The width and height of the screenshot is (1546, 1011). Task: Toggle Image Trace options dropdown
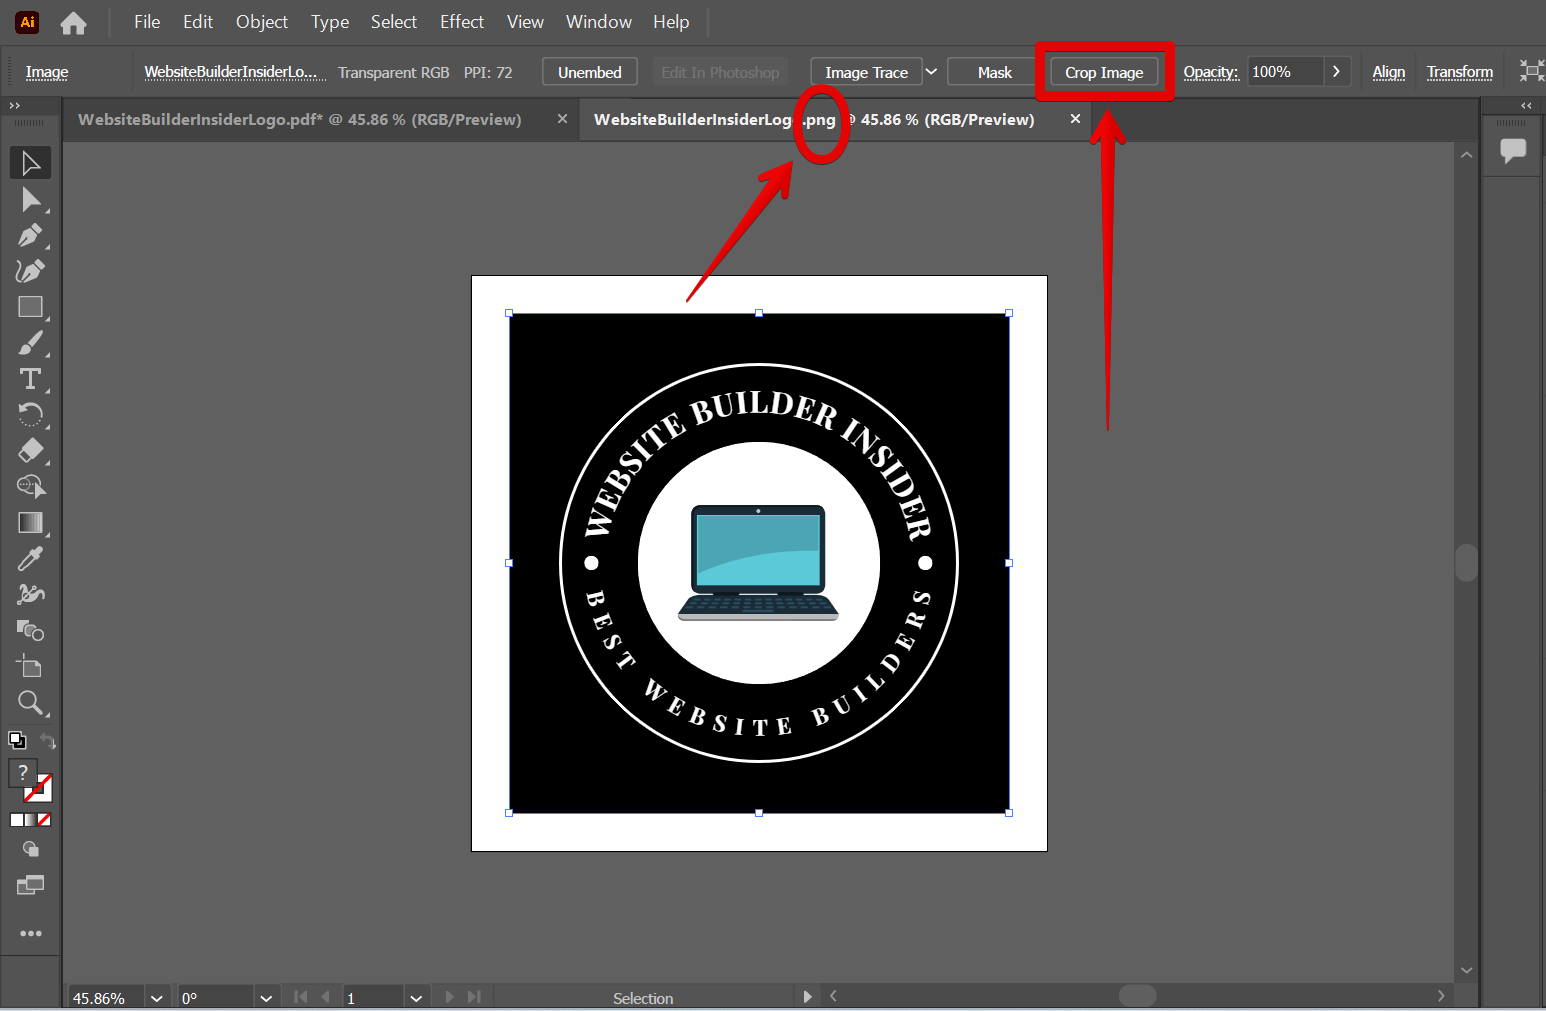[x=931, y=71]
